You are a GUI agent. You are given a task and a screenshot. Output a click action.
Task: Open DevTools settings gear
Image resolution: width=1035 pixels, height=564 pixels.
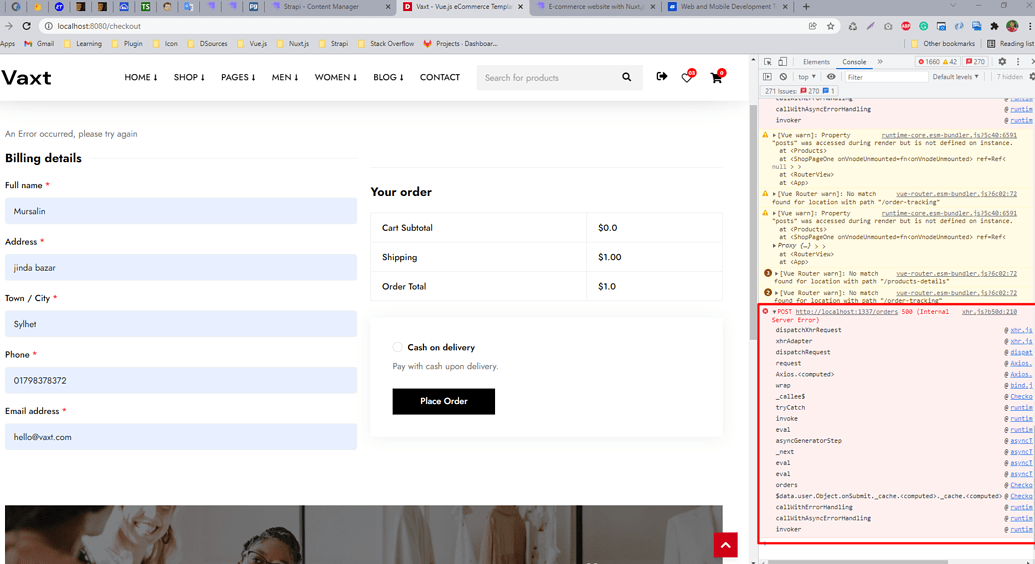(1002, 62)
